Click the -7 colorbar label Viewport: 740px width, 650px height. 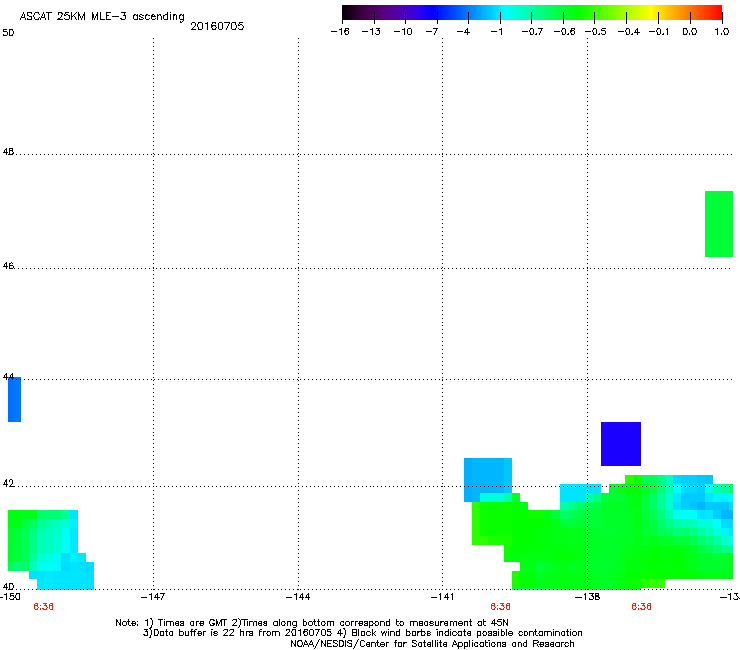[431, 32]
